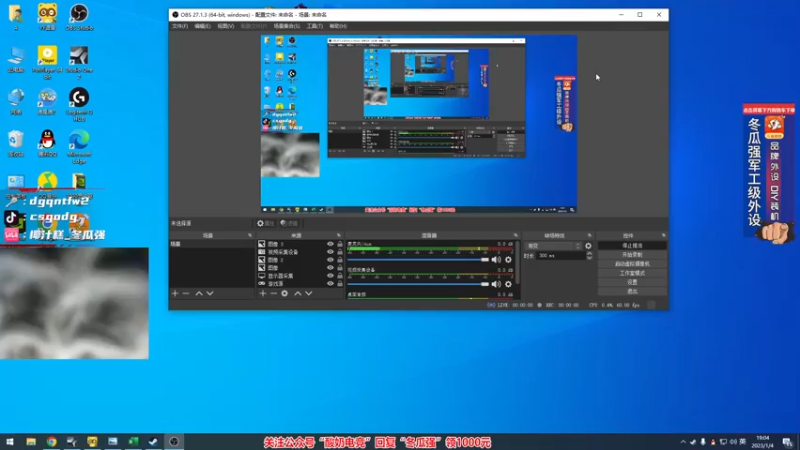Image resolution: width=800 pixels, height=450 pixels.
Task: Hide the 图像 2 source
Action: tap(330, 260)
